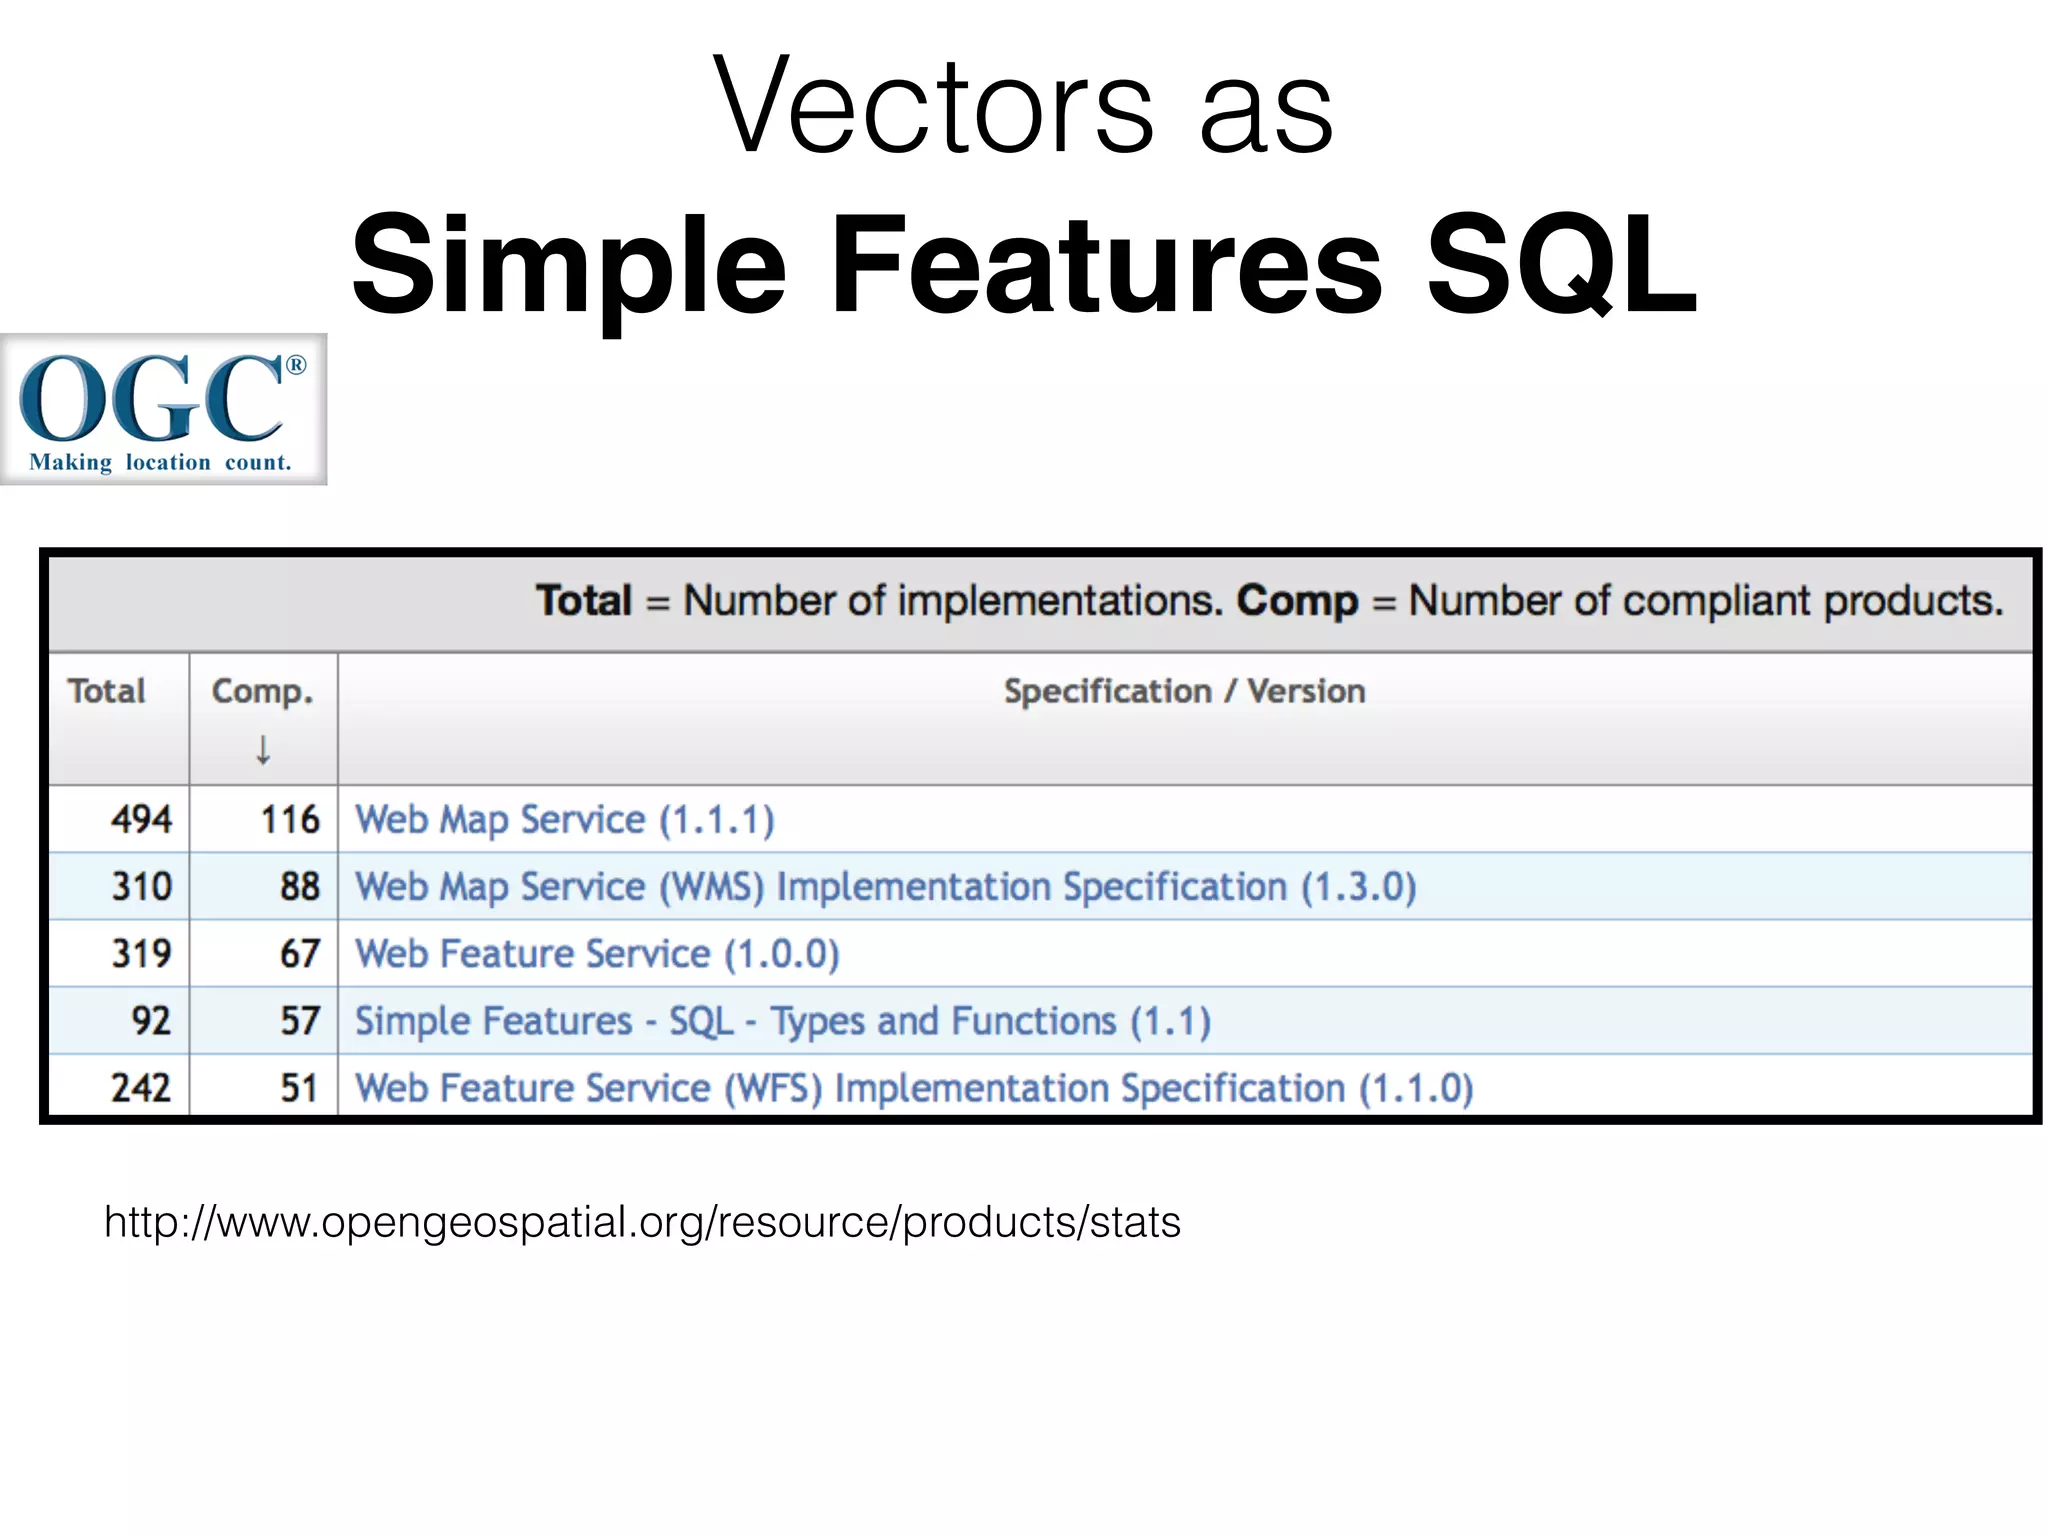This screenshot has width=2048, height=1536.
Task: Select the total value 494
Action: click(142, 820)
